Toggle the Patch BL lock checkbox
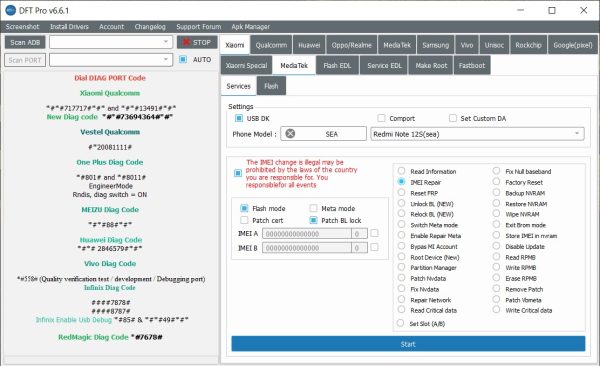This screenshot has height=366, width=600. pos(313,220)
